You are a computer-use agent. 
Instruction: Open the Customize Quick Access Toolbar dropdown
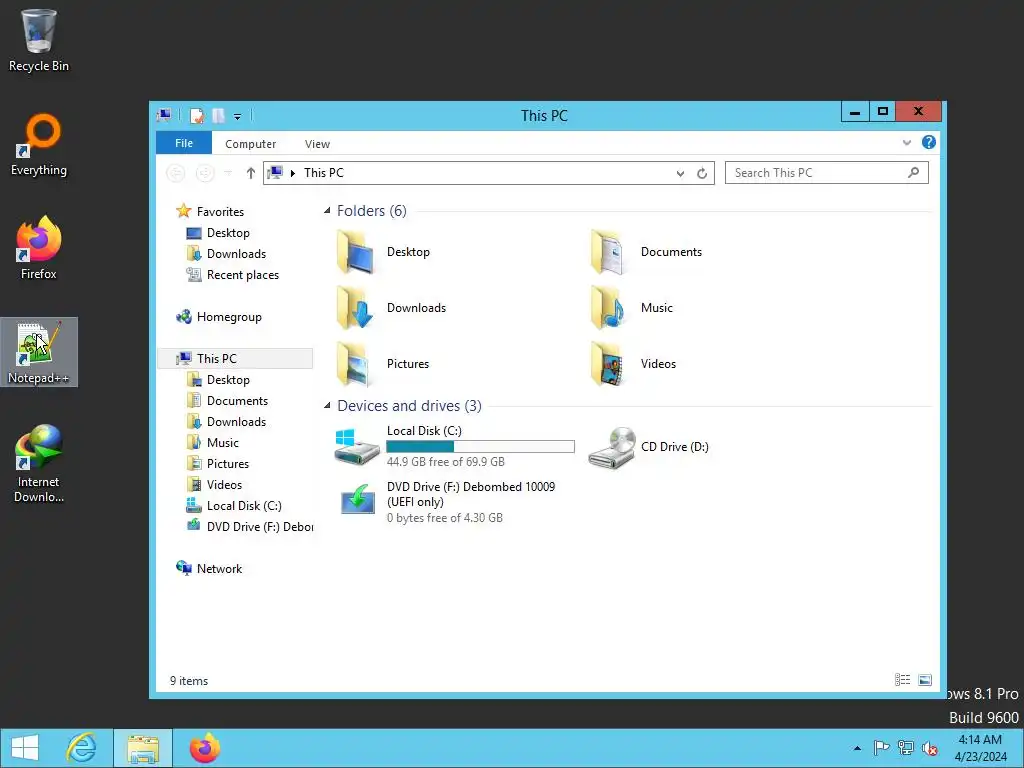coord(238,117)
